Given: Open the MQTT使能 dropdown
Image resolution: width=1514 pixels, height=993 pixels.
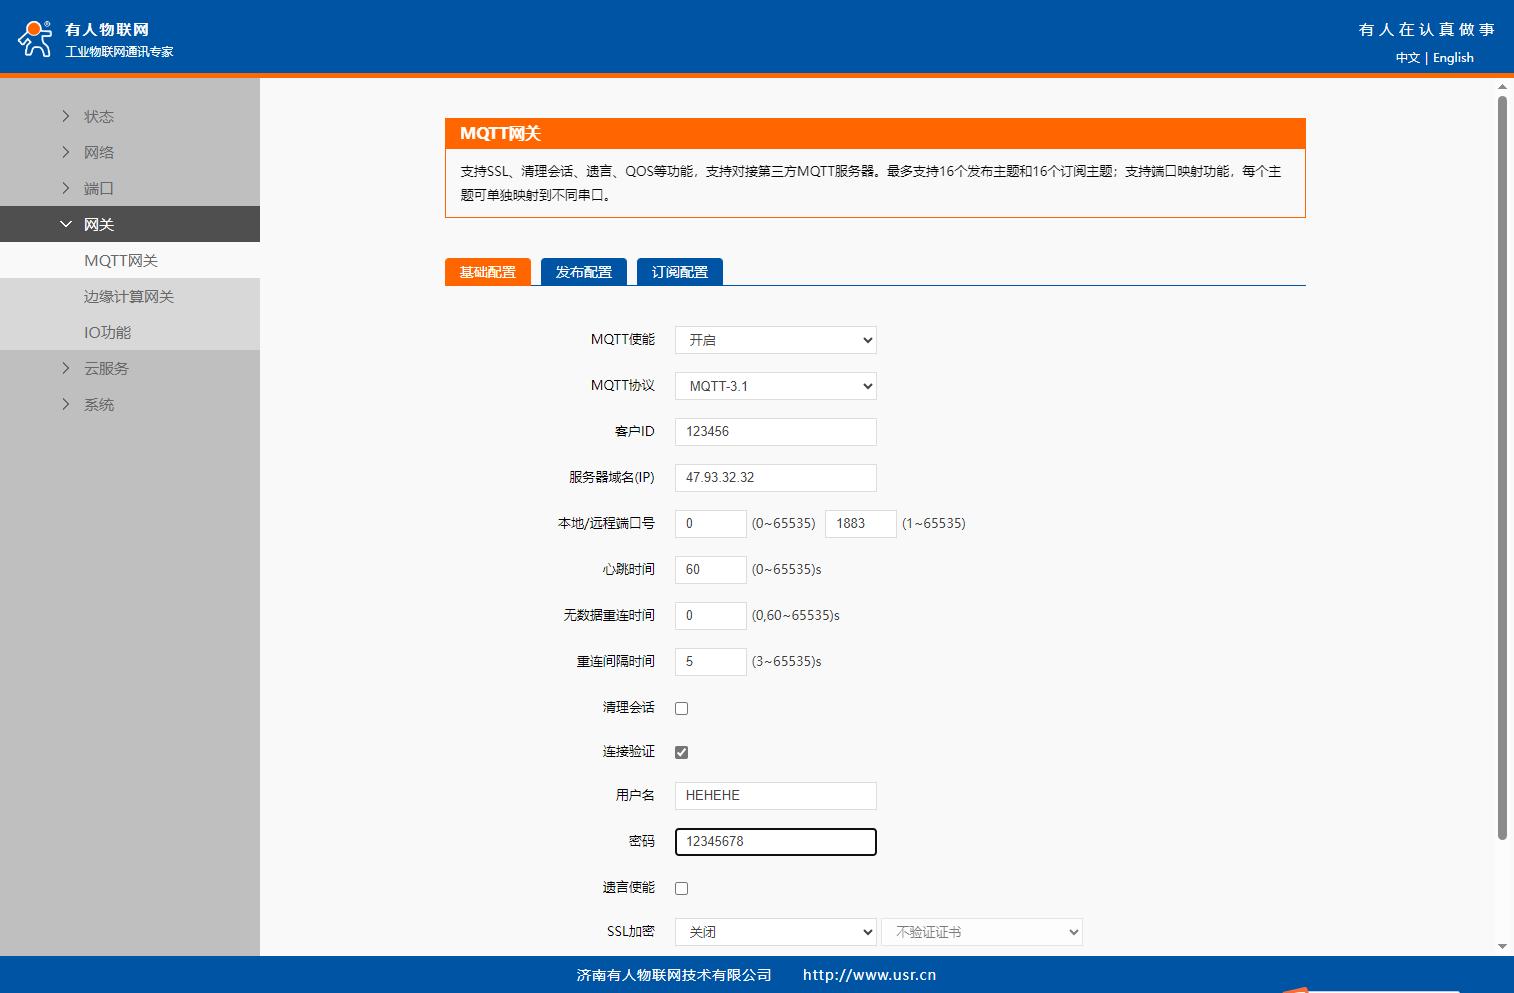Looking at the screenshot, I should [x=775, y=340].
